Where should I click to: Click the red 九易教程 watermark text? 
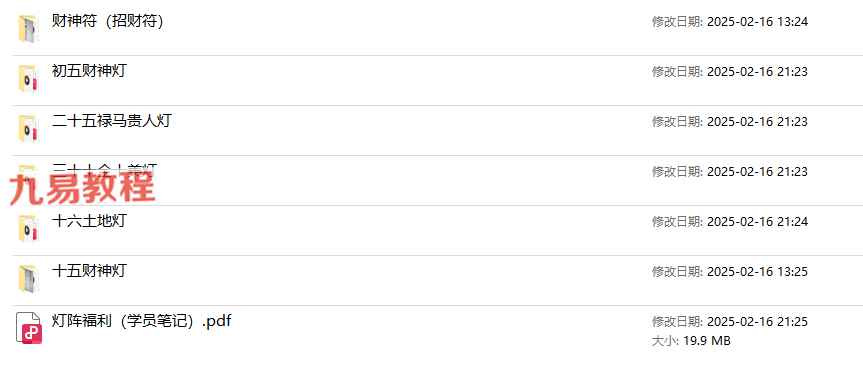pos(83,187)
